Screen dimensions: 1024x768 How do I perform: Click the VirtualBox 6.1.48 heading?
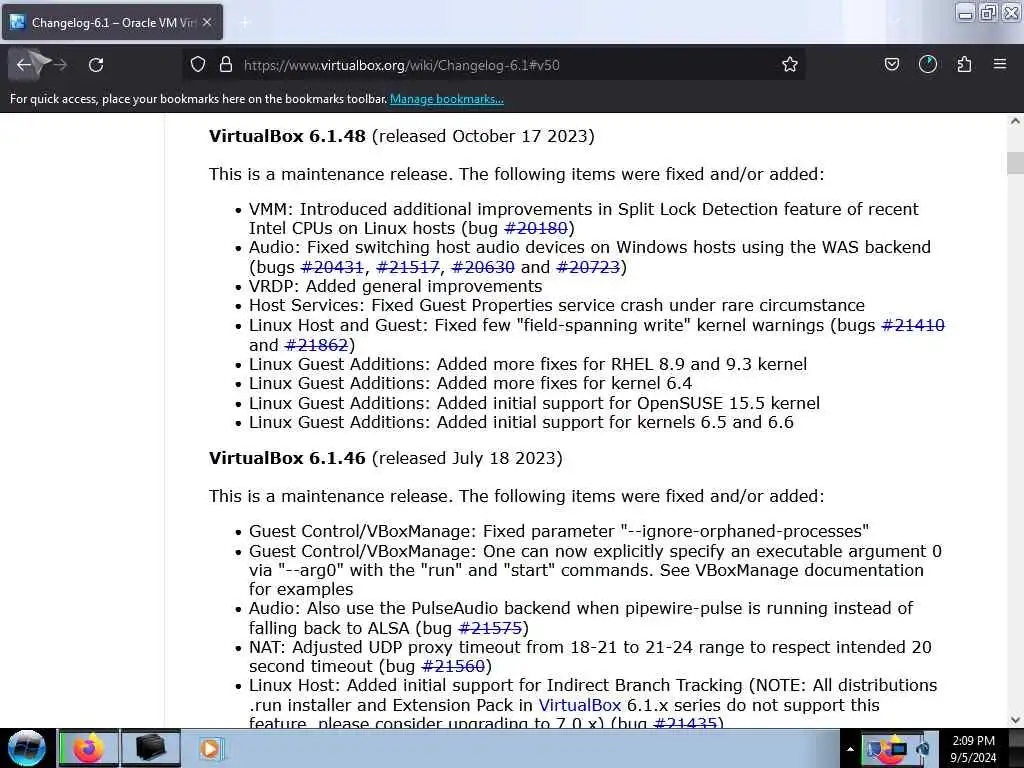tap(287, 136)
